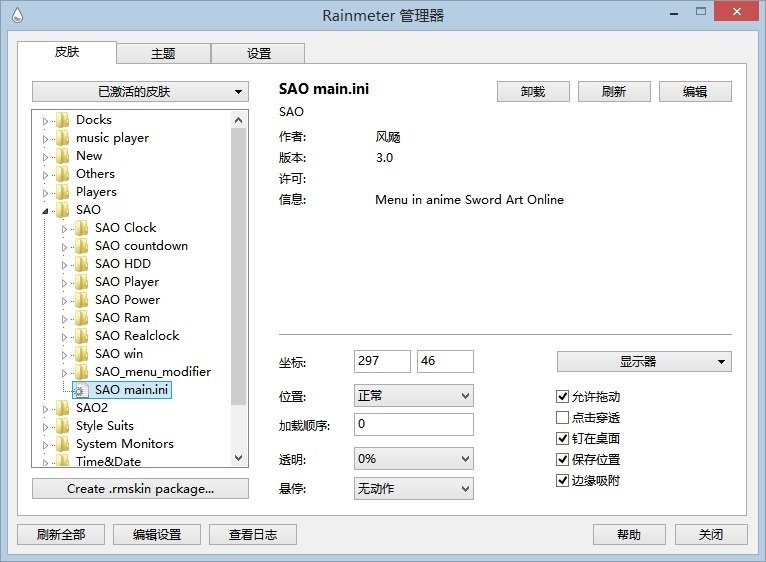Click the SAO win folder icon
Viewport: 766px width, 562px height.
click(82, 354)
